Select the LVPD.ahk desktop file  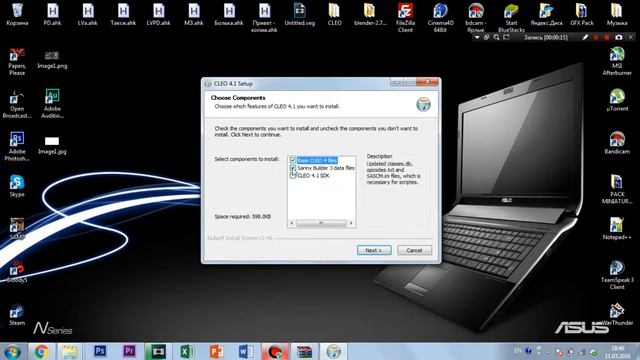pyautogui.click(x=158, y=14)
